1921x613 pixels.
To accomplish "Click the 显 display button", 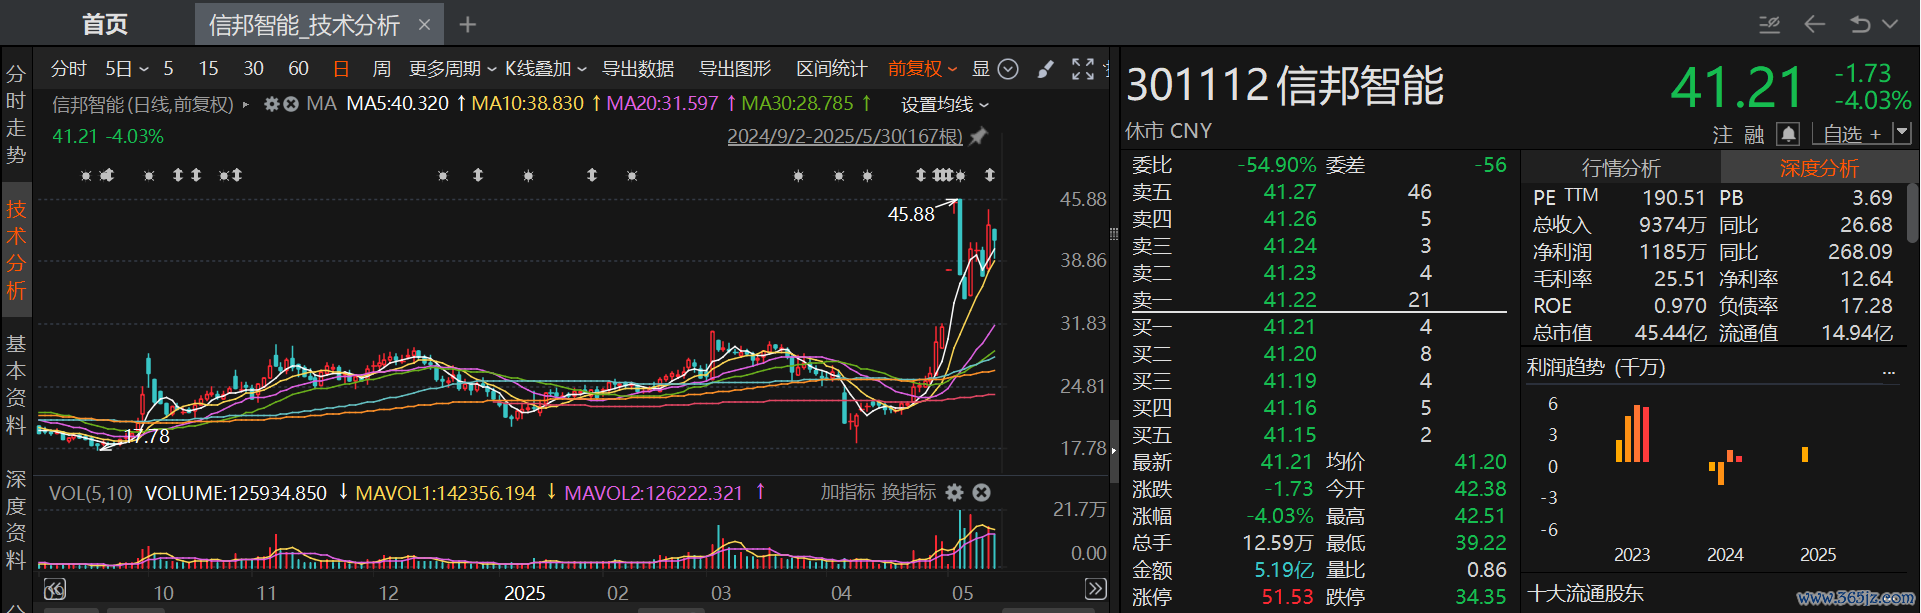I will [981, 69].
